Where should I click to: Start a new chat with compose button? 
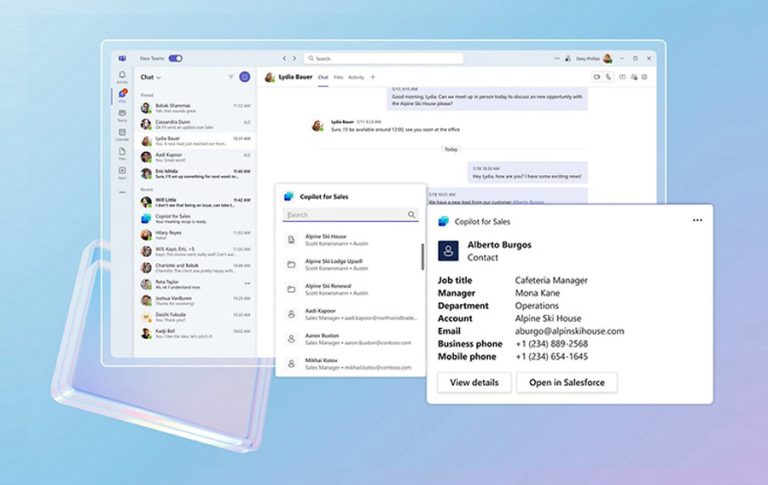(245, 76)
